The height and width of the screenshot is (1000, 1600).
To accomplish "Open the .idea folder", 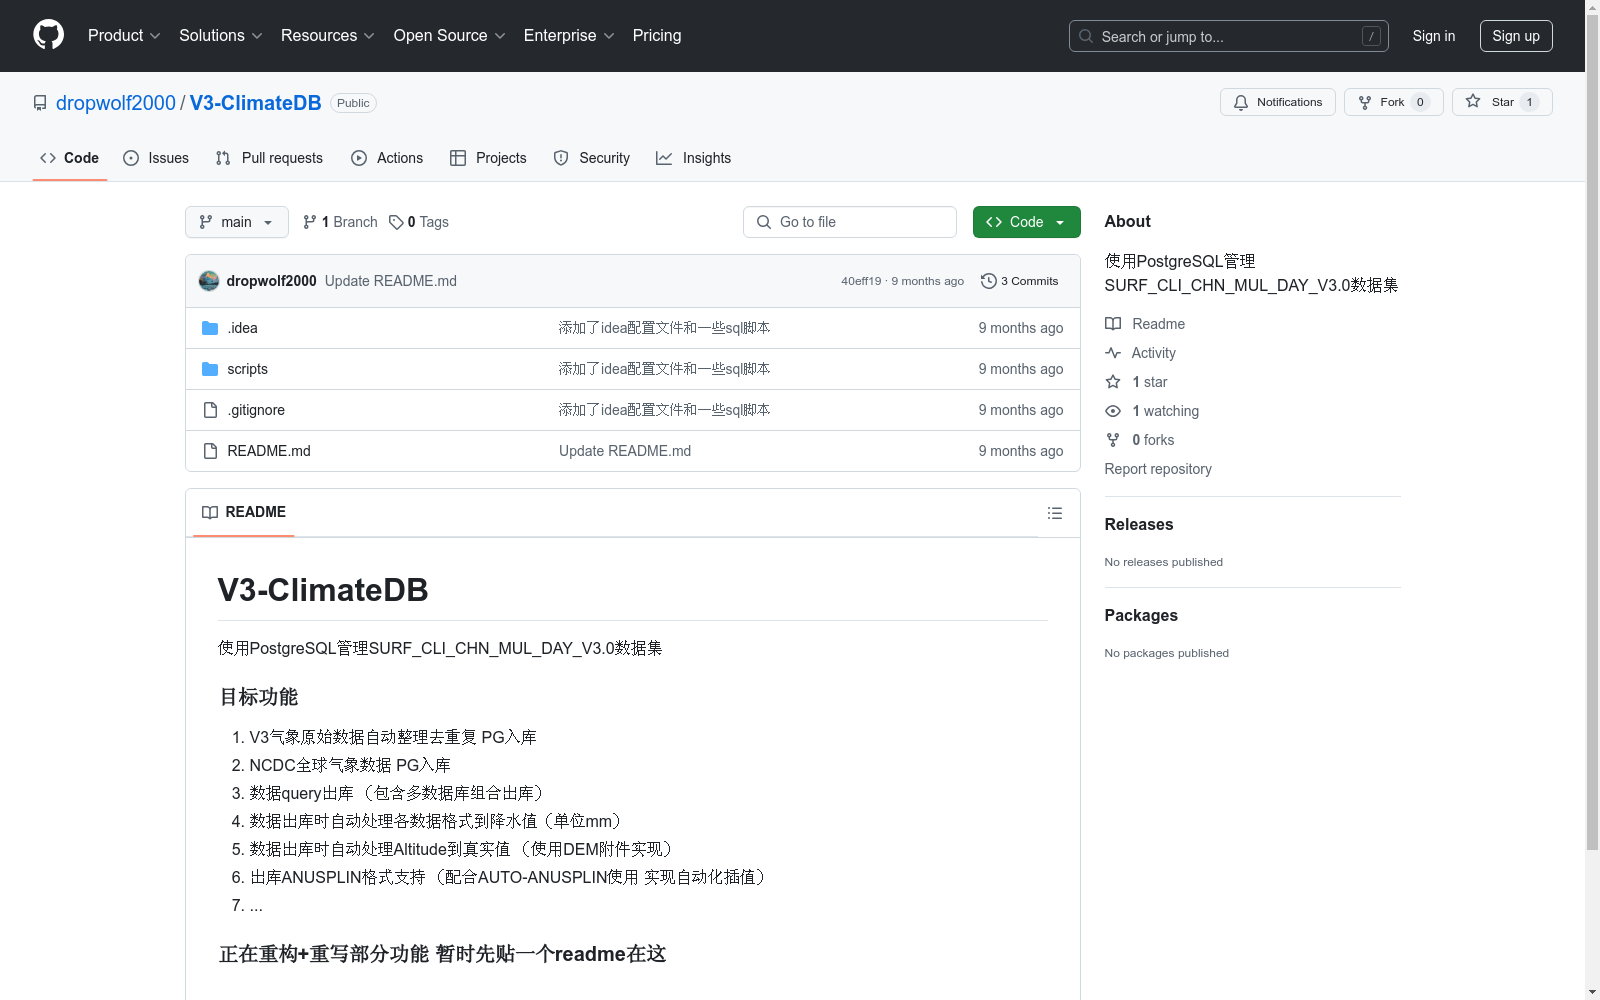I will point(242,328).
